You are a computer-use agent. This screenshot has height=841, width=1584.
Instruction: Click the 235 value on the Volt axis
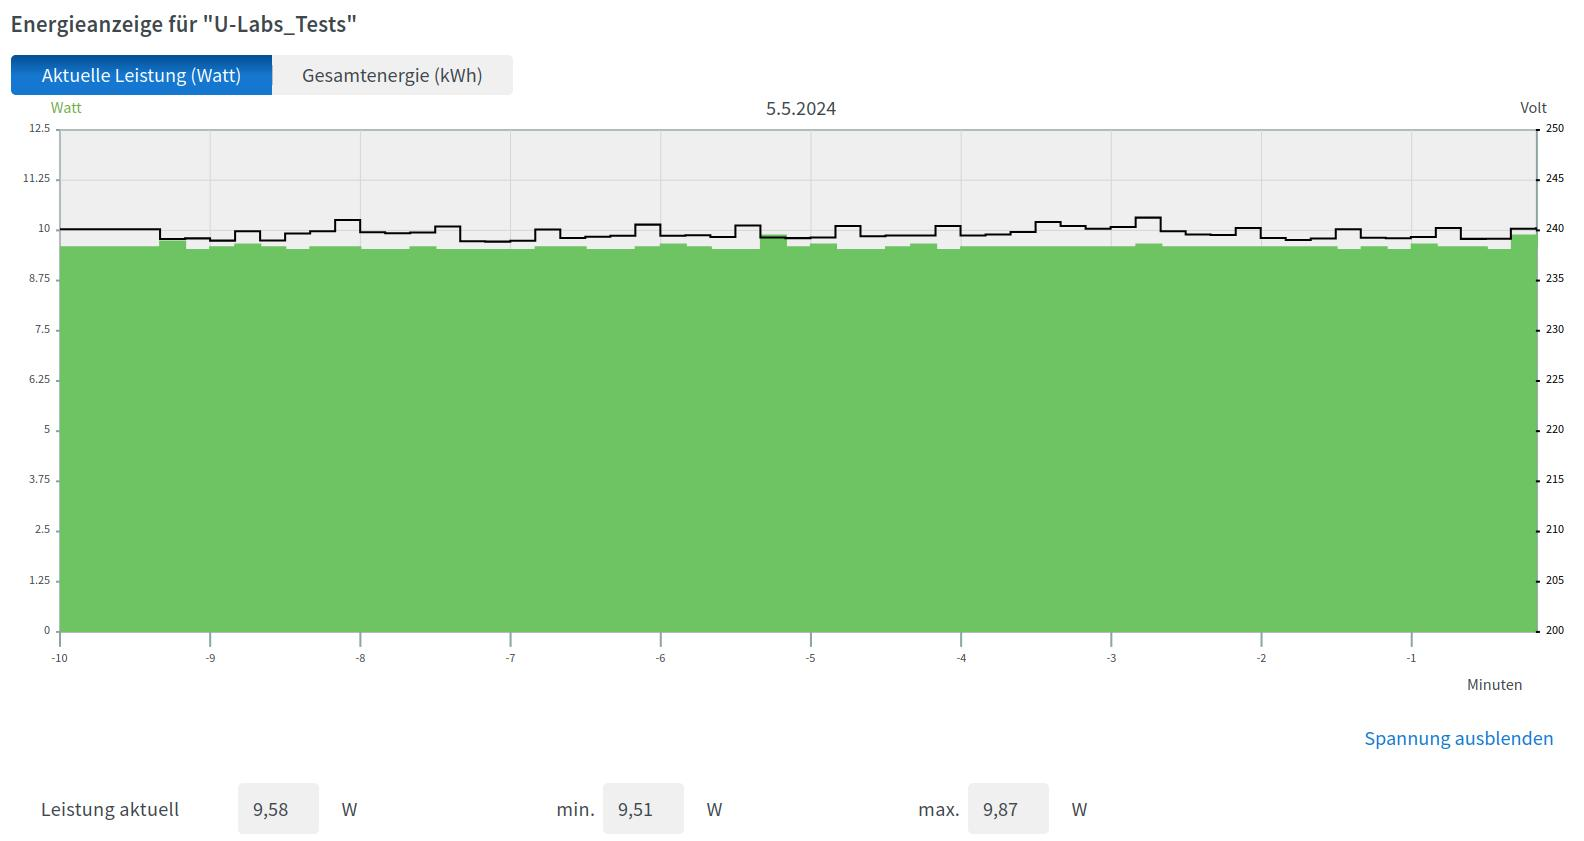click(x=1555, y=279)
